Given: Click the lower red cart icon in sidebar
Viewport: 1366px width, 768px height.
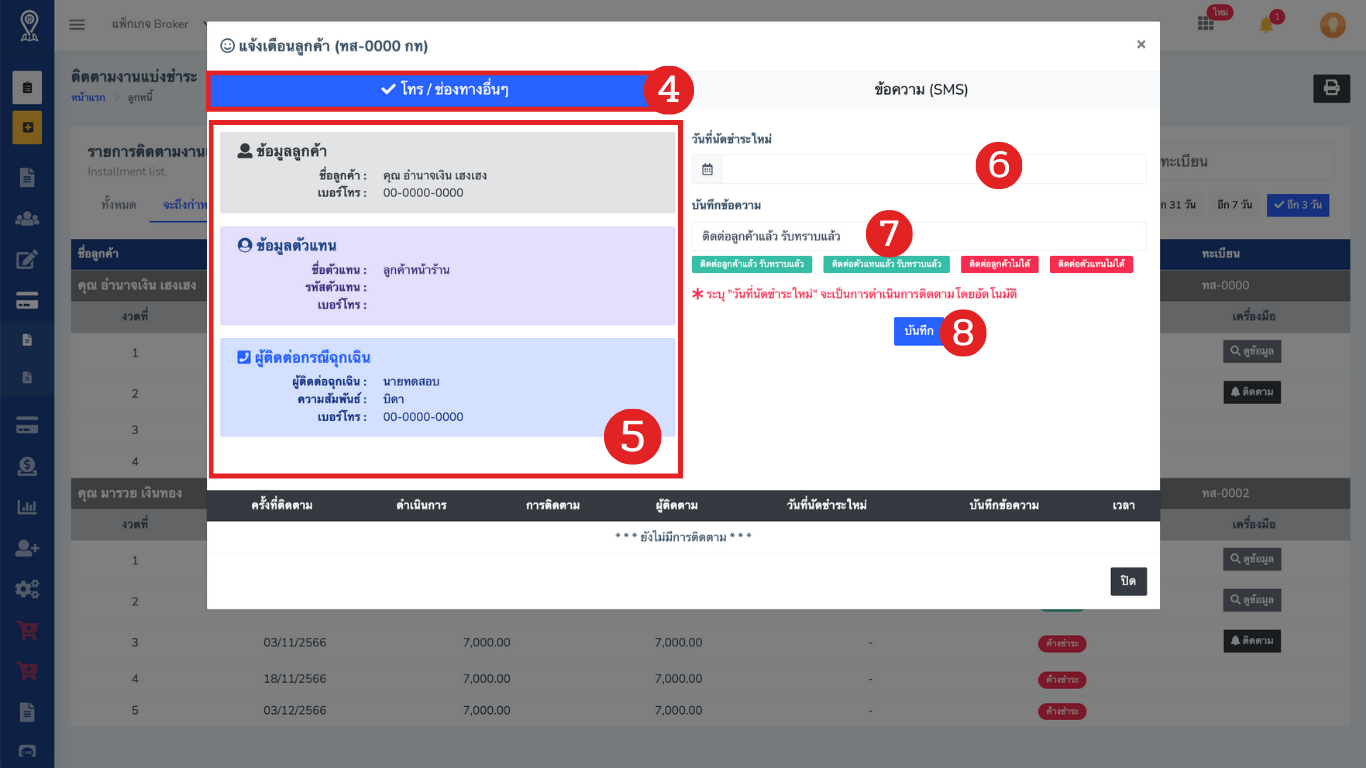Looking at the screenshot, I should (27, 671).
